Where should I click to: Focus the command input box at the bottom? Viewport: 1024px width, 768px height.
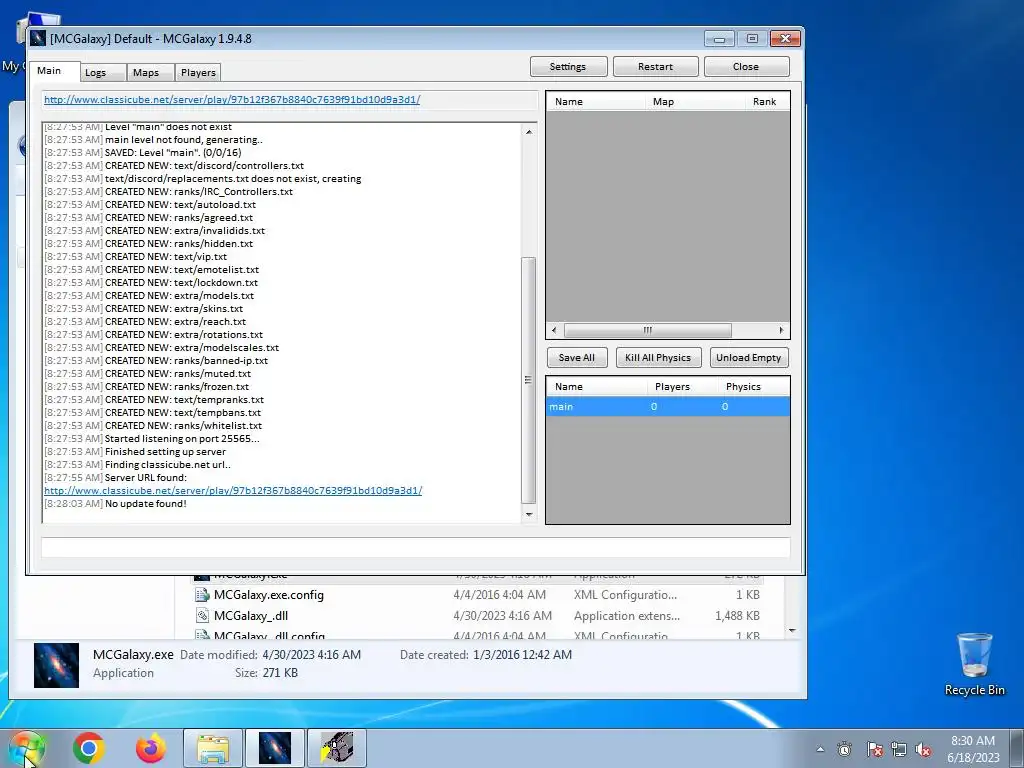coord(415,547)
